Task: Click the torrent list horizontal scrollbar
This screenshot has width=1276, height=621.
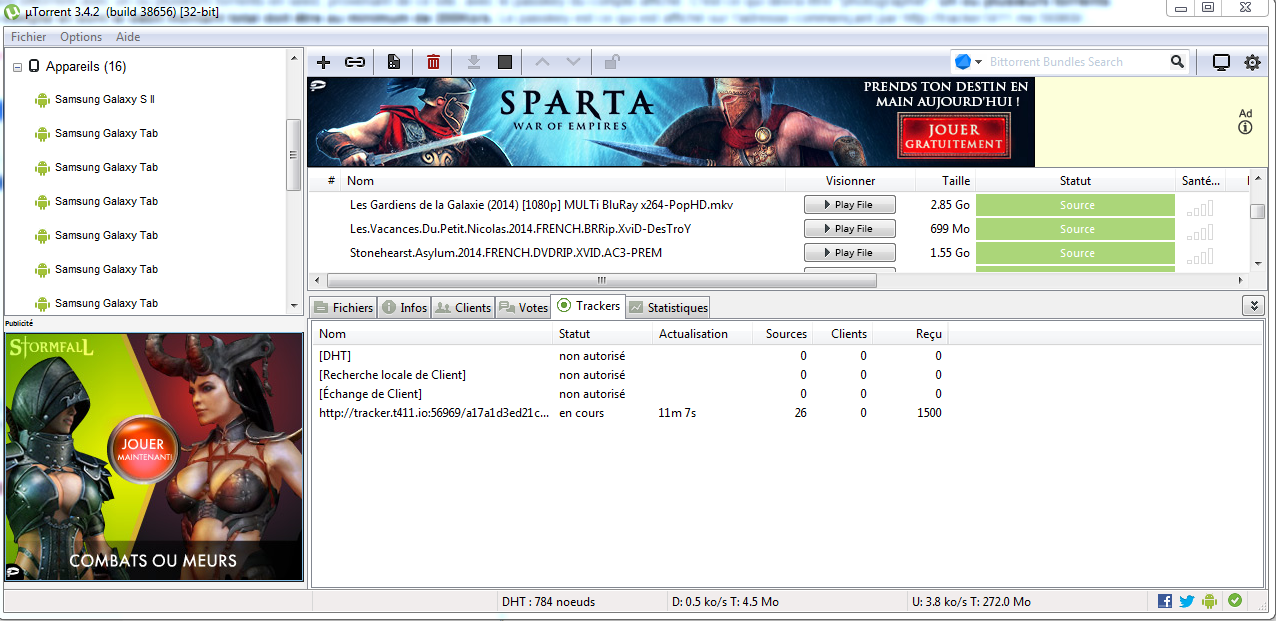Action: pyautogui.click(x=600, y=281)
